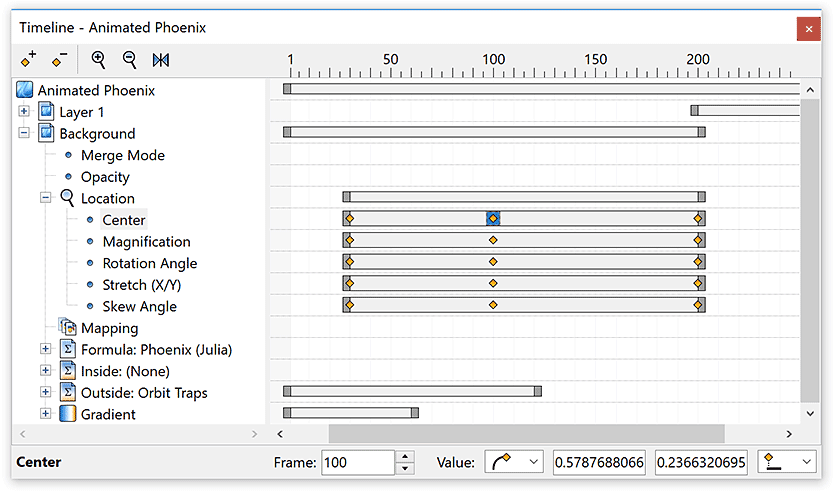
Task: Click the Magnification keyframe at frame 100
Action: [493, 240]
